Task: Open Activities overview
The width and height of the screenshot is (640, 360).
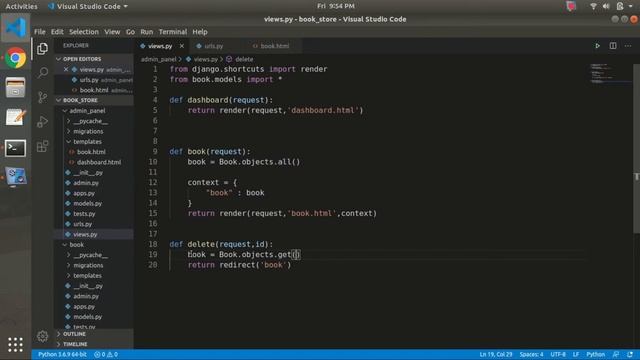Action: coord(21,6)
